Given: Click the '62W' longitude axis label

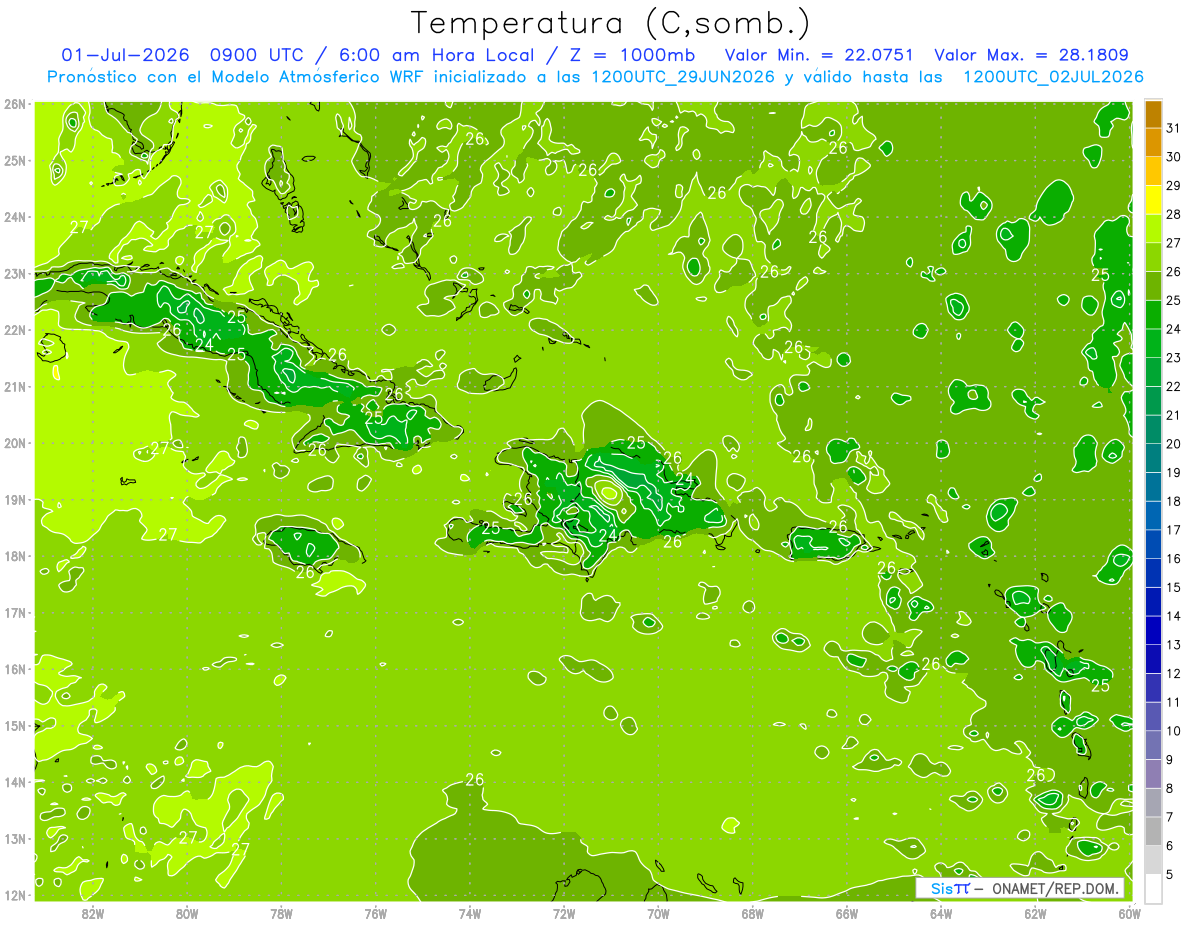Looking at the screenshot, I should (x=1035, y=913).
